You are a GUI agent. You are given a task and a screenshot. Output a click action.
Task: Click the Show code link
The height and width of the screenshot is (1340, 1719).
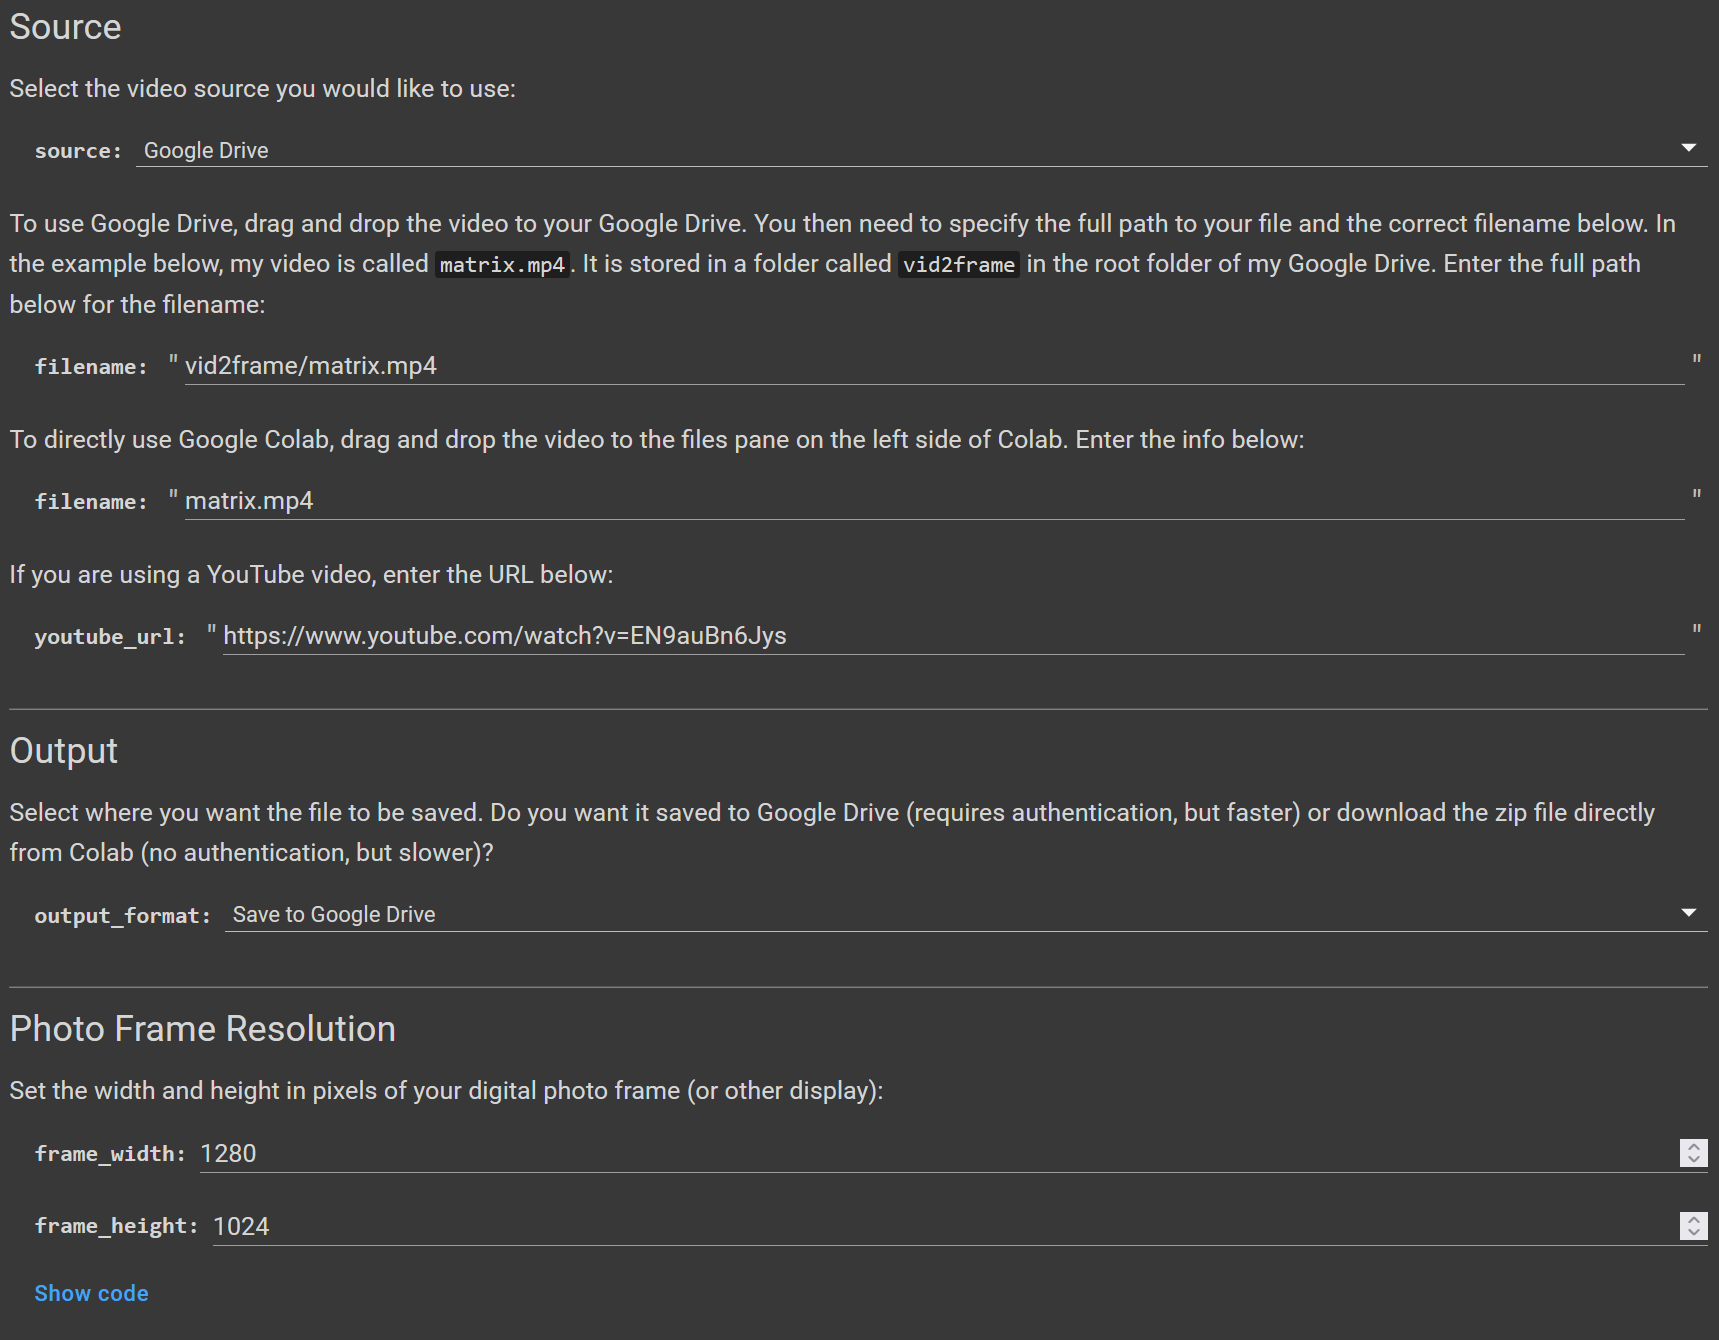(91, 1294)
